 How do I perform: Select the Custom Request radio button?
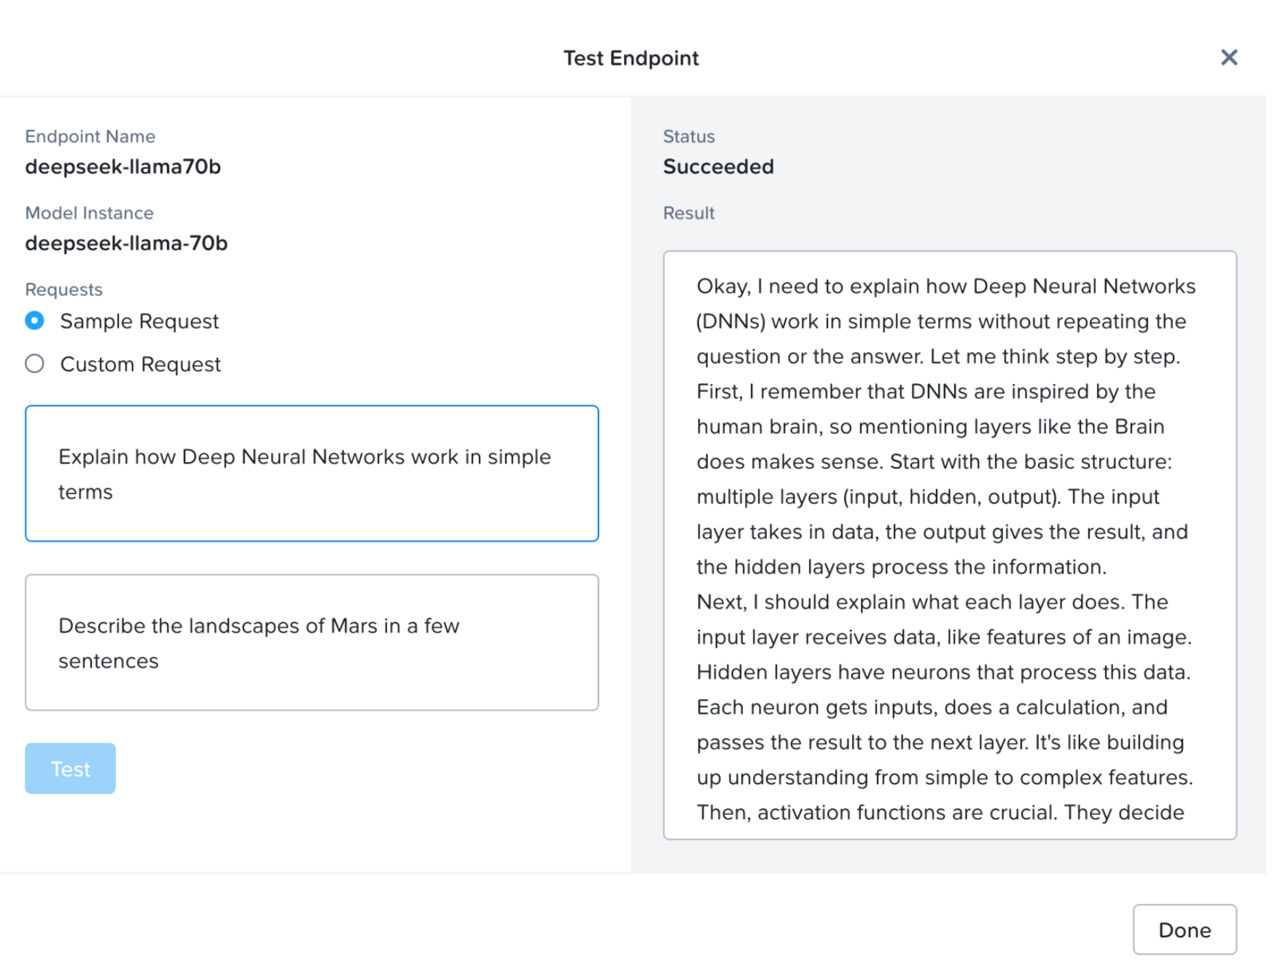coord(35,364)
